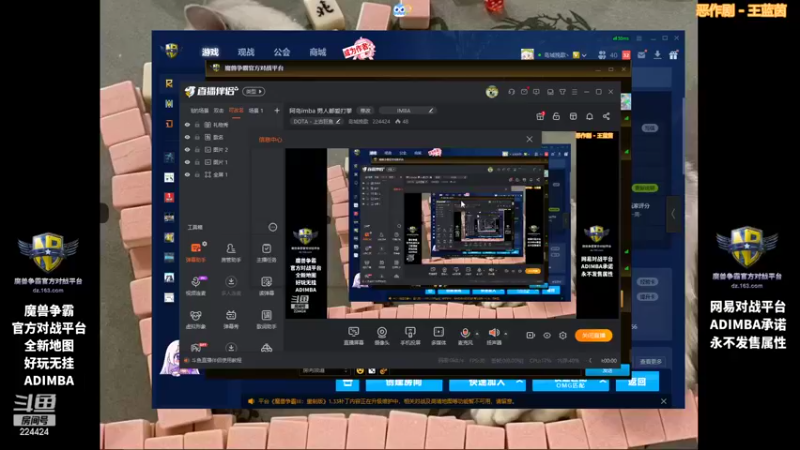Click the orange 关闭直播 stop-stream button
The width and height of the screenshot is (800, 450).
[593, 335]
